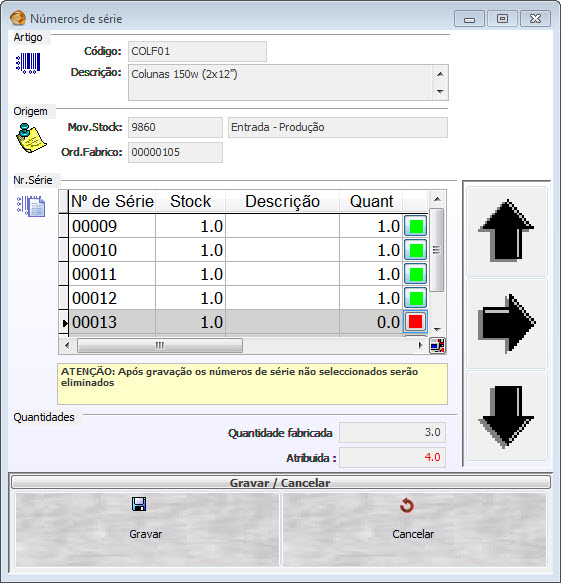Click the Descrição field's scroll-down arrow

[x=440, y=91]
